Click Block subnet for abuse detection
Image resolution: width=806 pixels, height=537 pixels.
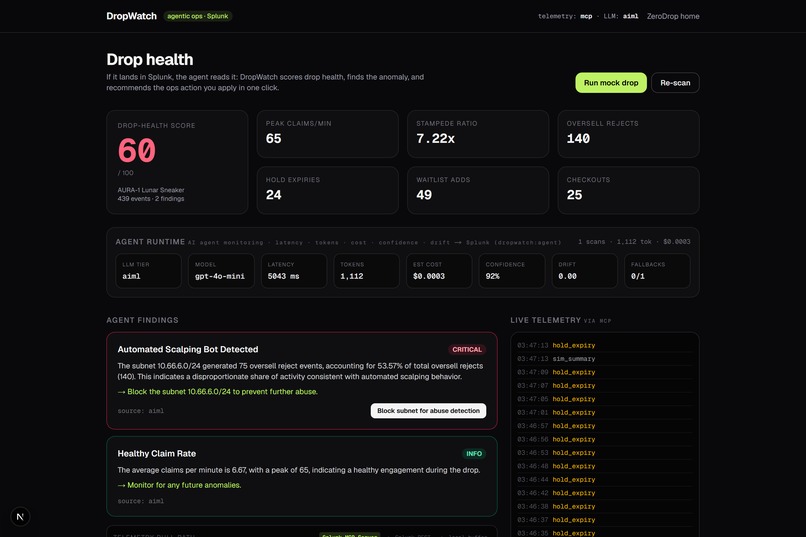(428, 411)
